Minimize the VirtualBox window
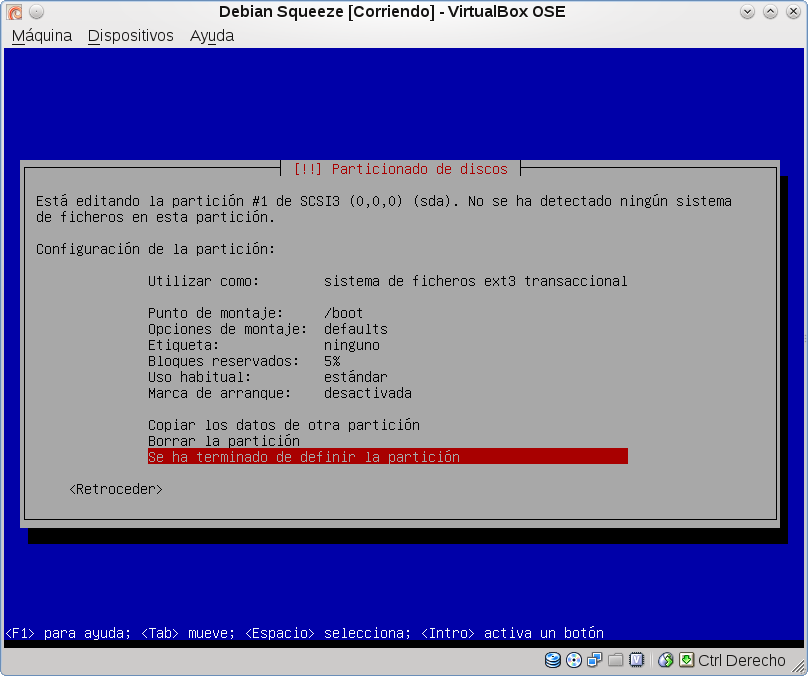Image resolution: width=808 pixels, height=676 pixels. (x=747, y=11)
